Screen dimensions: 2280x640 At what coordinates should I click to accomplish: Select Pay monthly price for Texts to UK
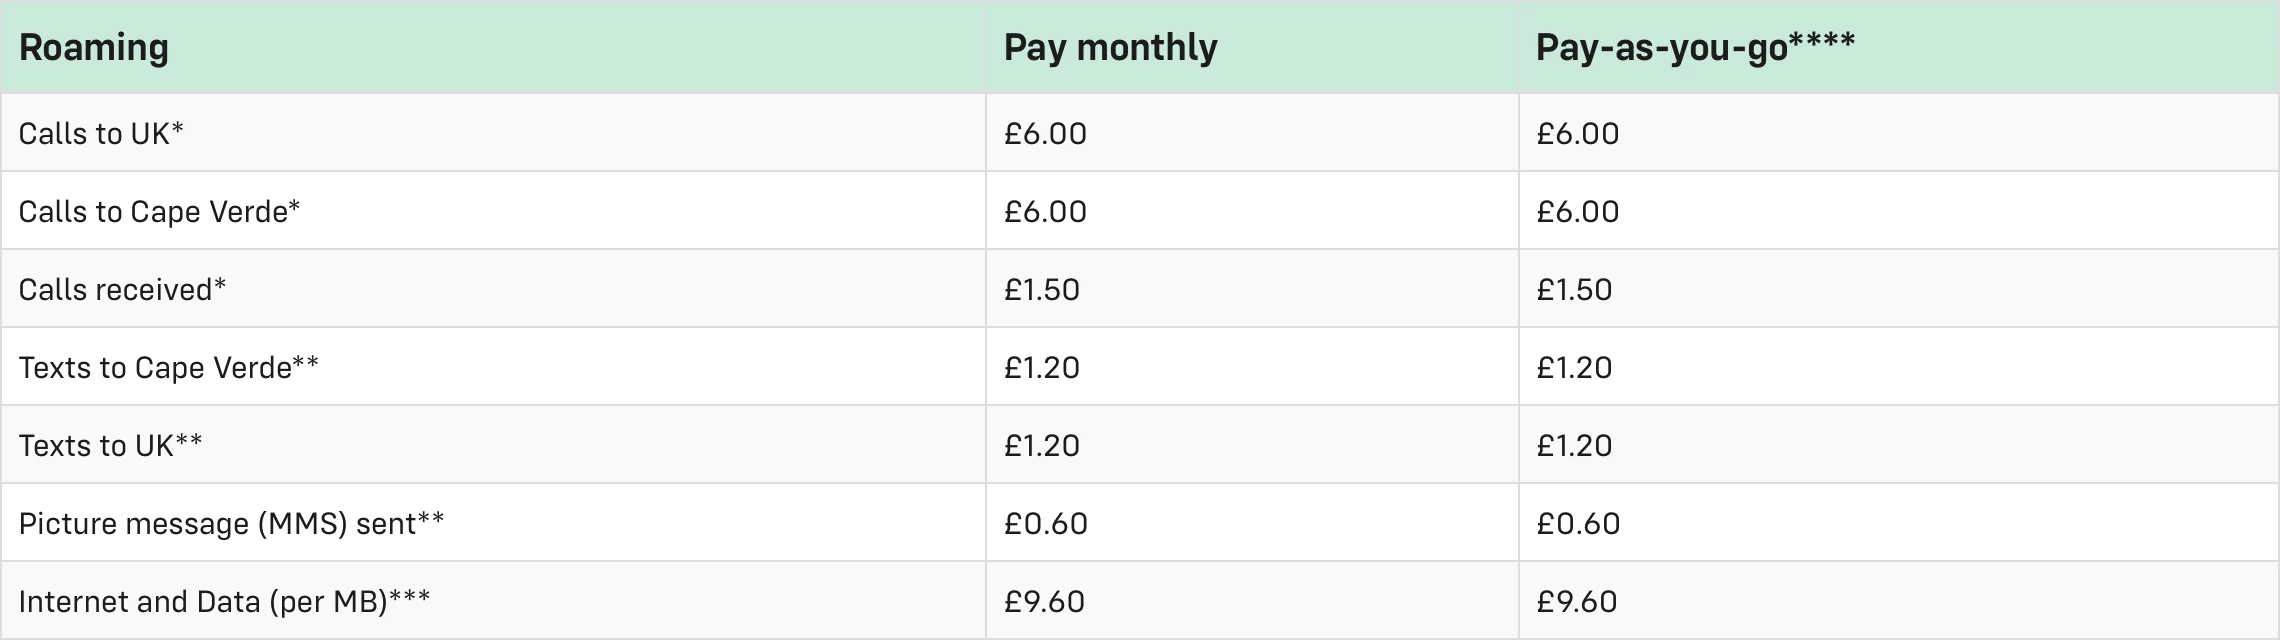point(1042,446)
